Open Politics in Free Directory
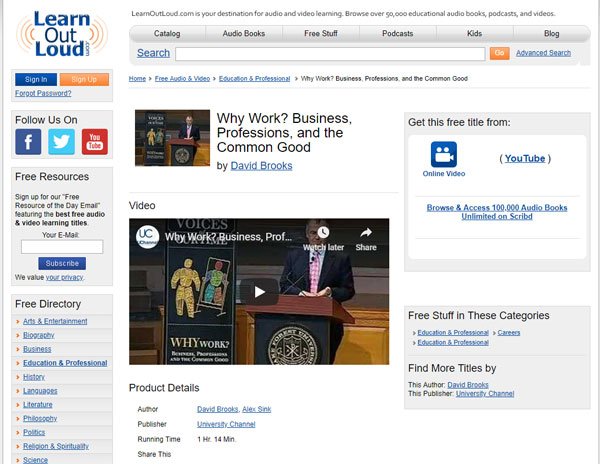Screen dimensions: 600x464 [34, 432]
